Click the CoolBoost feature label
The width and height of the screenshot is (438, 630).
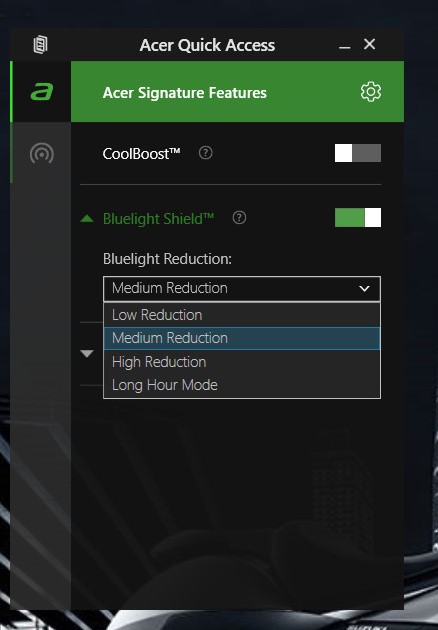click(x=141, y=153)
